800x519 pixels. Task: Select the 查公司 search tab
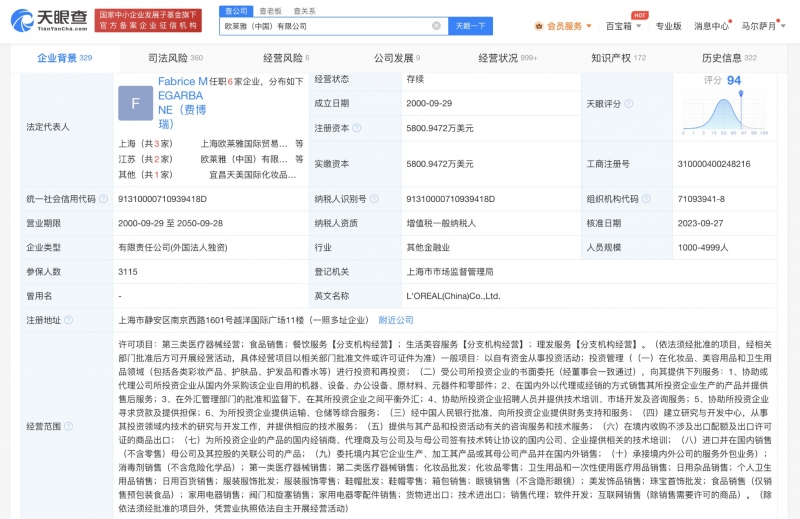point(236,11)
